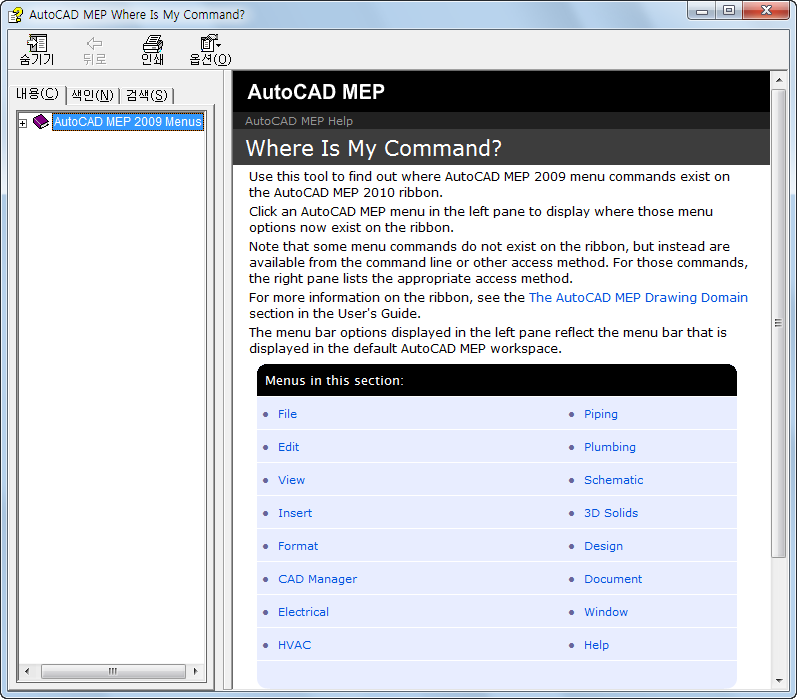Open the 3D Solids link
The width and height of the screenshot is (797, 699).
click(x=611, y=513)
